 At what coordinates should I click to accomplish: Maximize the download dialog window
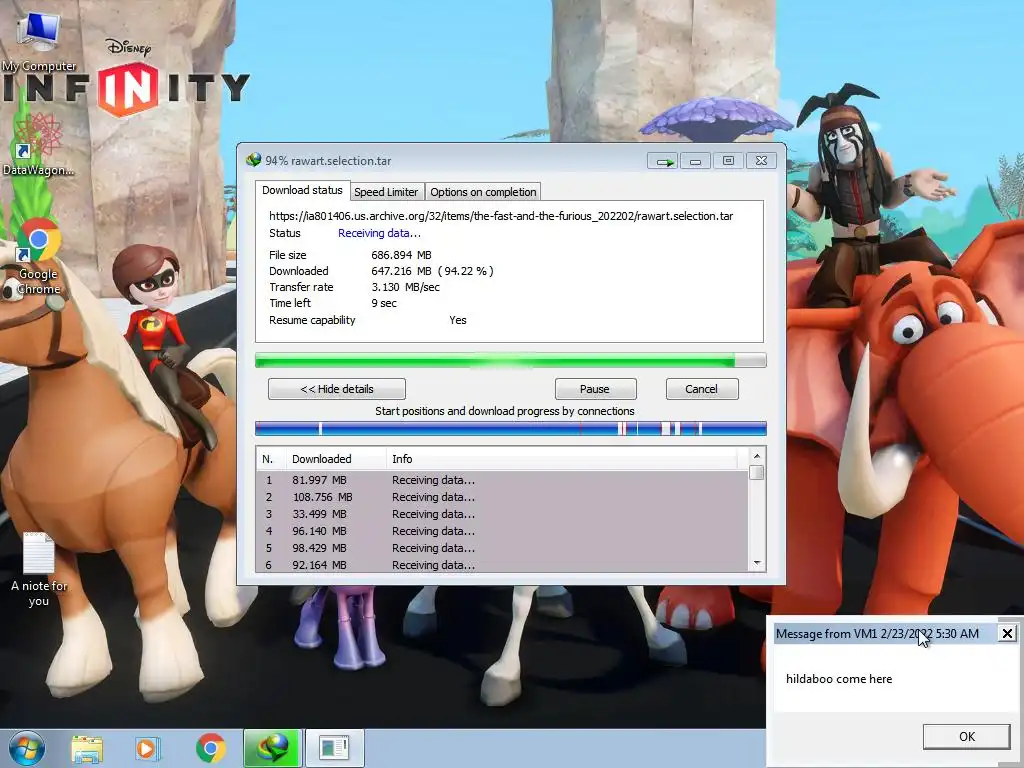728,161
